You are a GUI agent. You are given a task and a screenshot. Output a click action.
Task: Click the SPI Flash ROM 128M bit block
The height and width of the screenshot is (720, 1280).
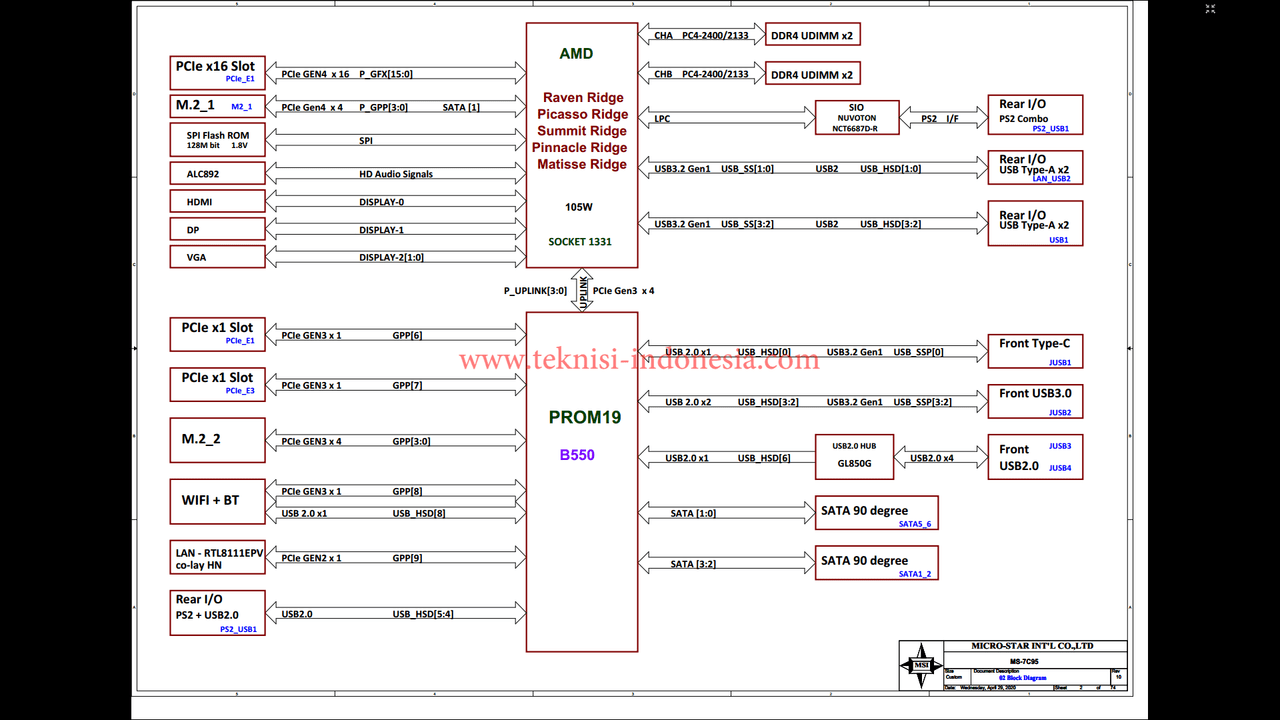pos(217,139)
